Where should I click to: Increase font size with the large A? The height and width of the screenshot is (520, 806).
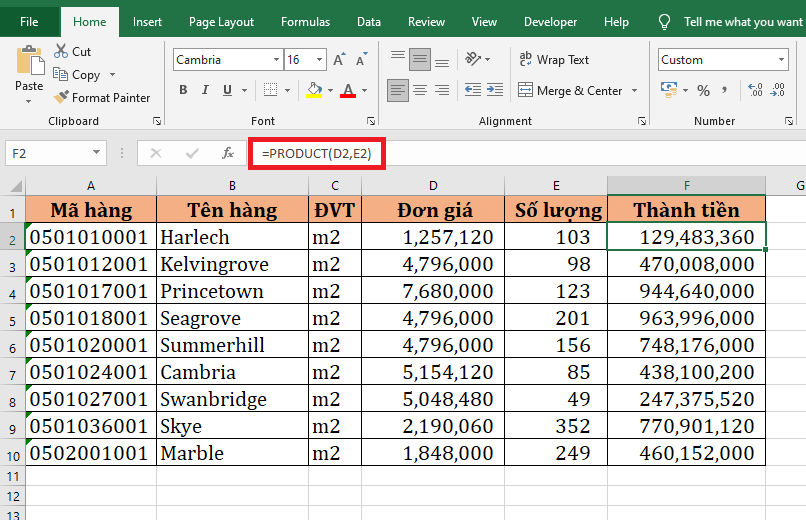tap(339, 60)
